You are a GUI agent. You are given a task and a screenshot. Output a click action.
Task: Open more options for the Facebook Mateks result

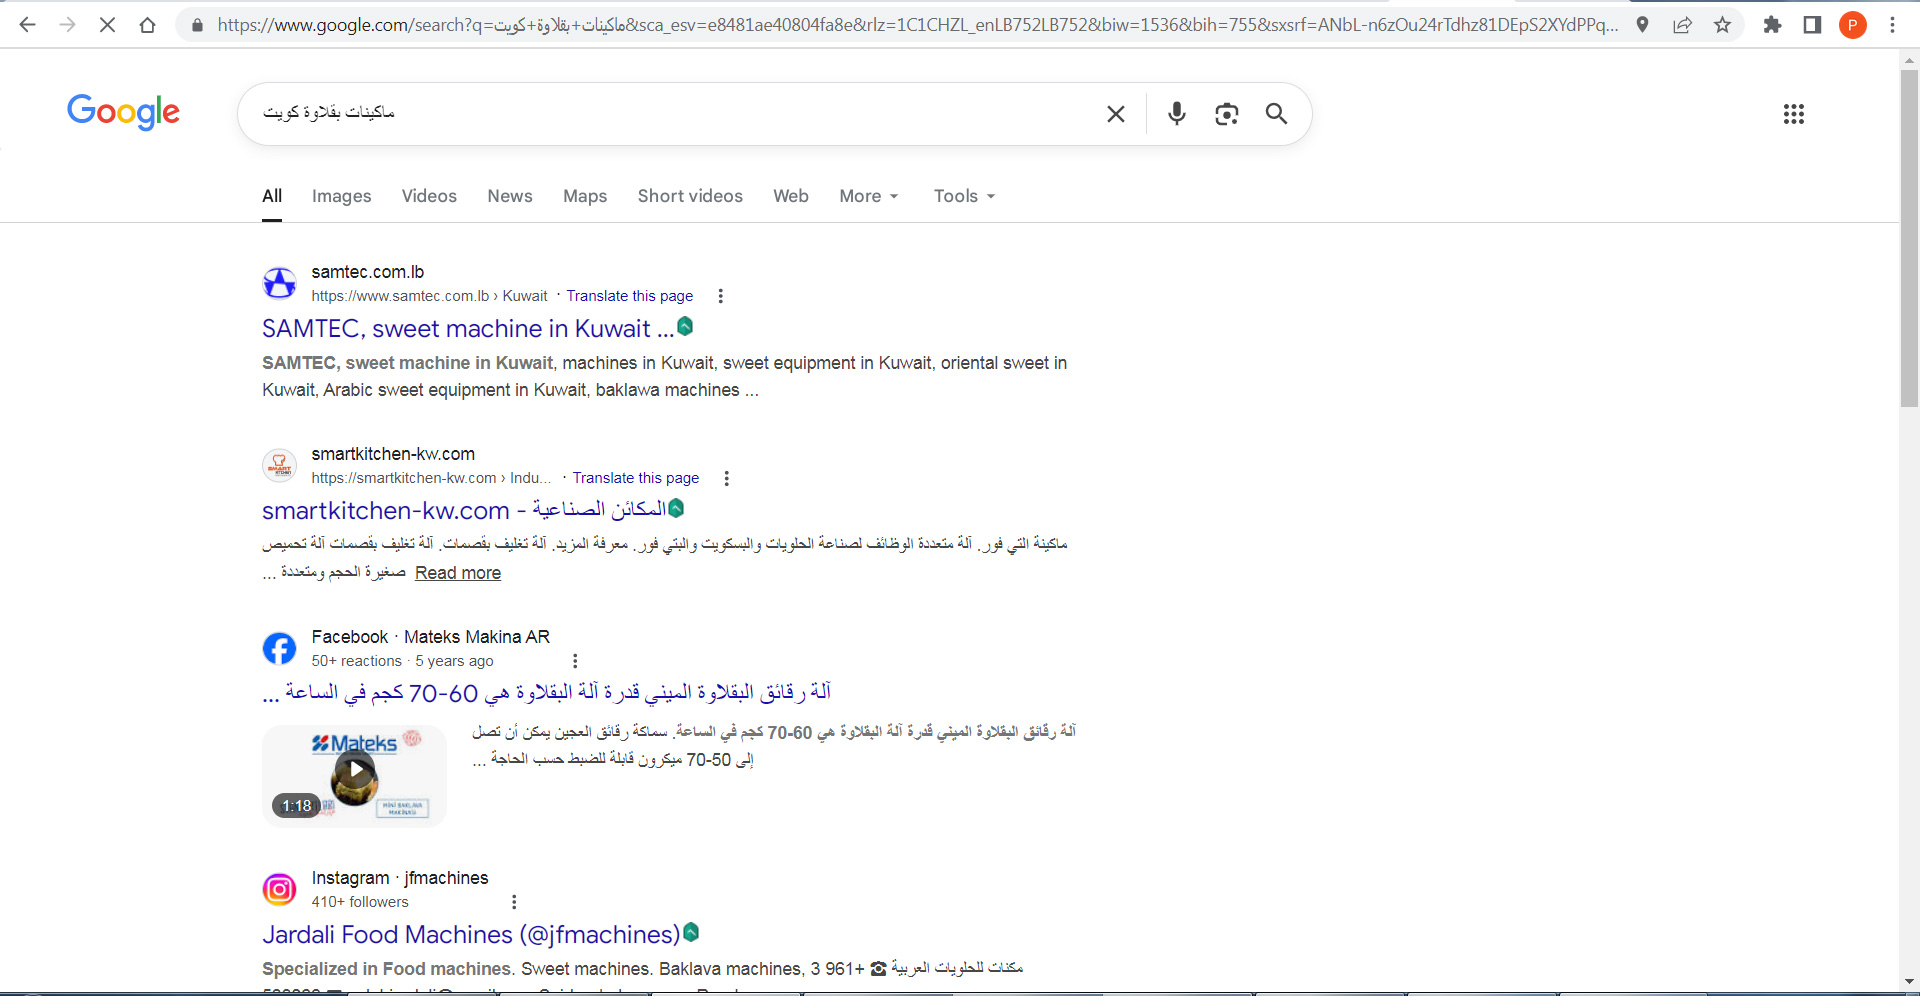pyautogui.click(x=575, y=661)
